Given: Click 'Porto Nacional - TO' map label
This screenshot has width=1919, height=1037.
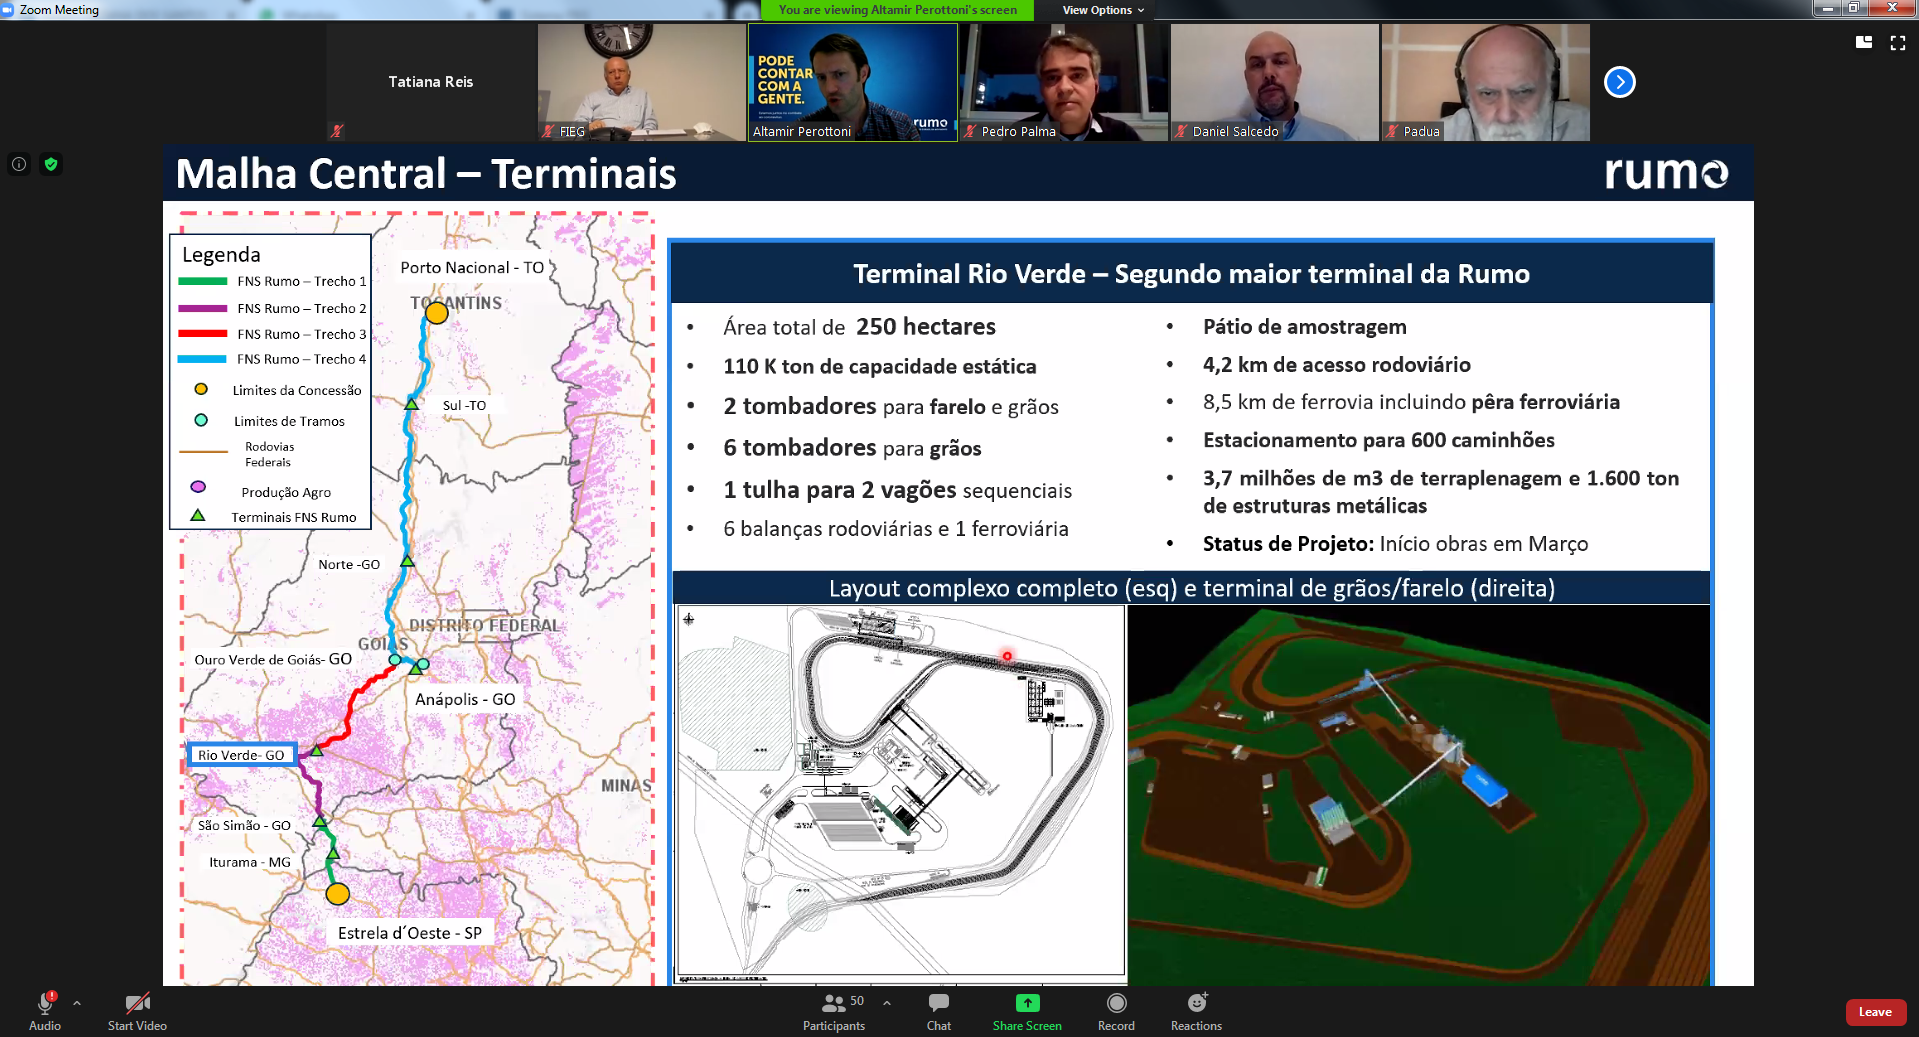Looking at the screenshot, I should pyautogui.click(x=472, y=268).
